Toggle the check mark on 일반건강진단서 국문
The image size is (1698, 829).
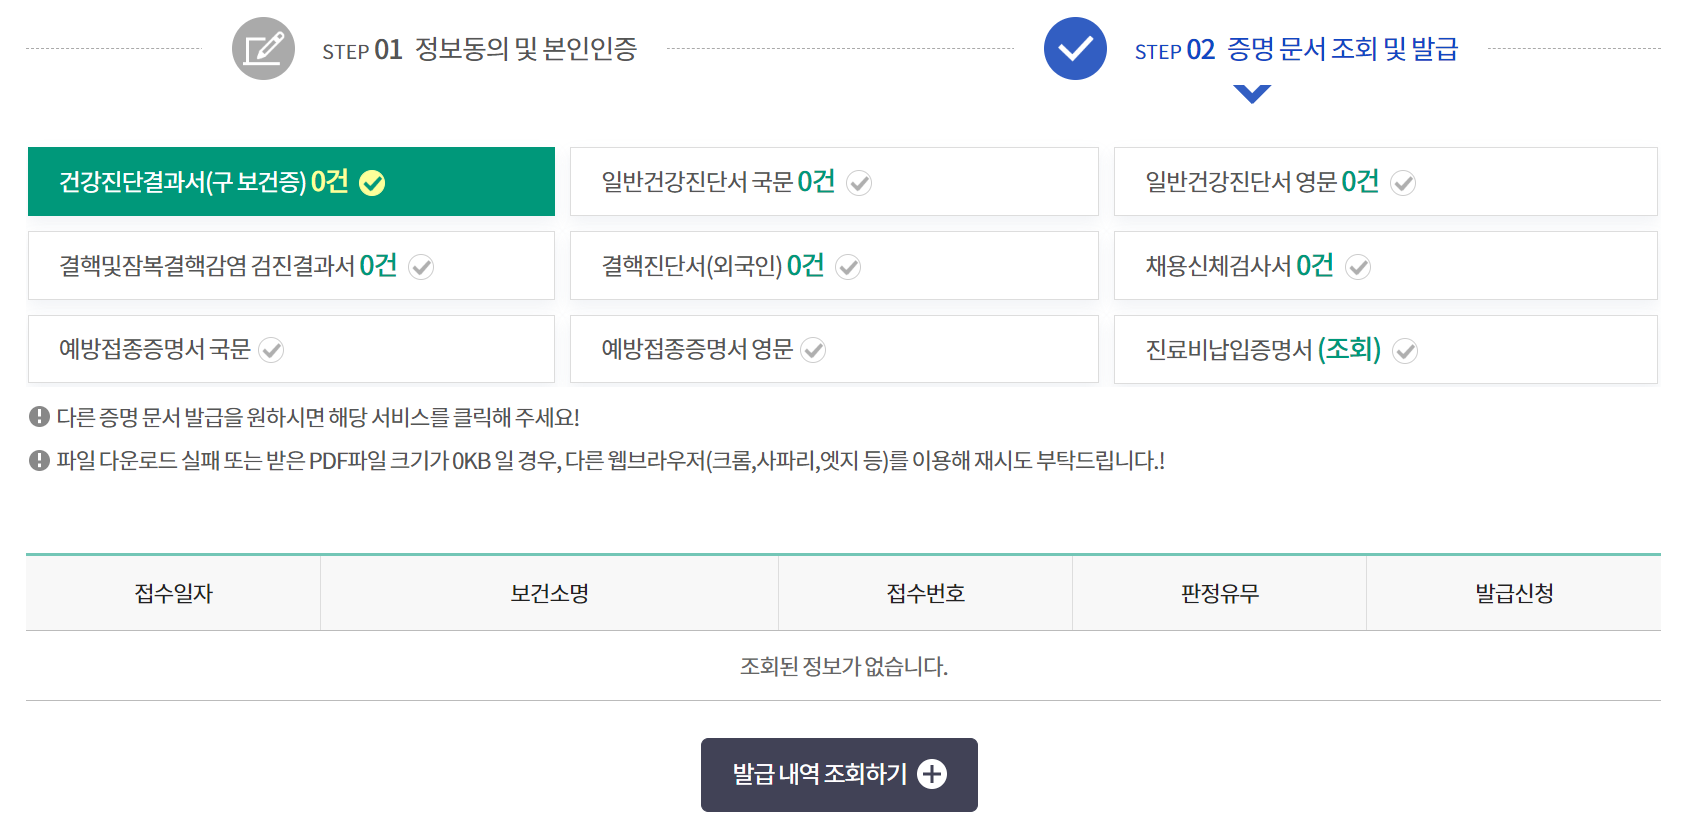coord(861,184)
